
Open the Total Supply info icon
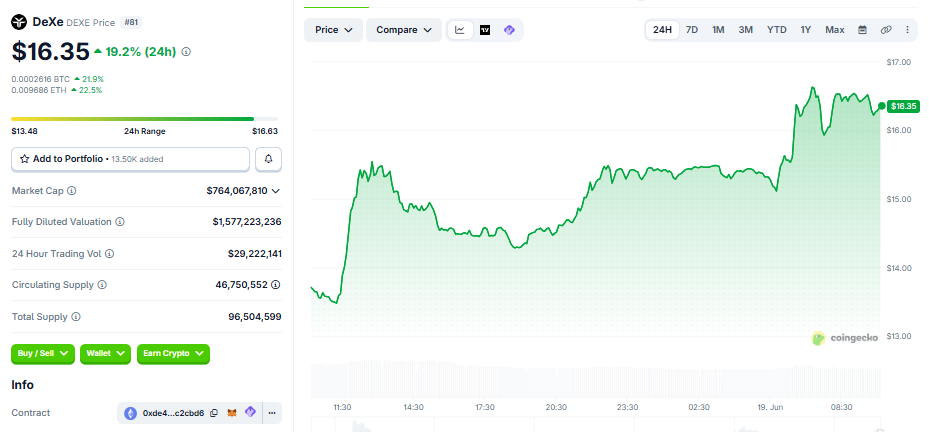point(76,317)
